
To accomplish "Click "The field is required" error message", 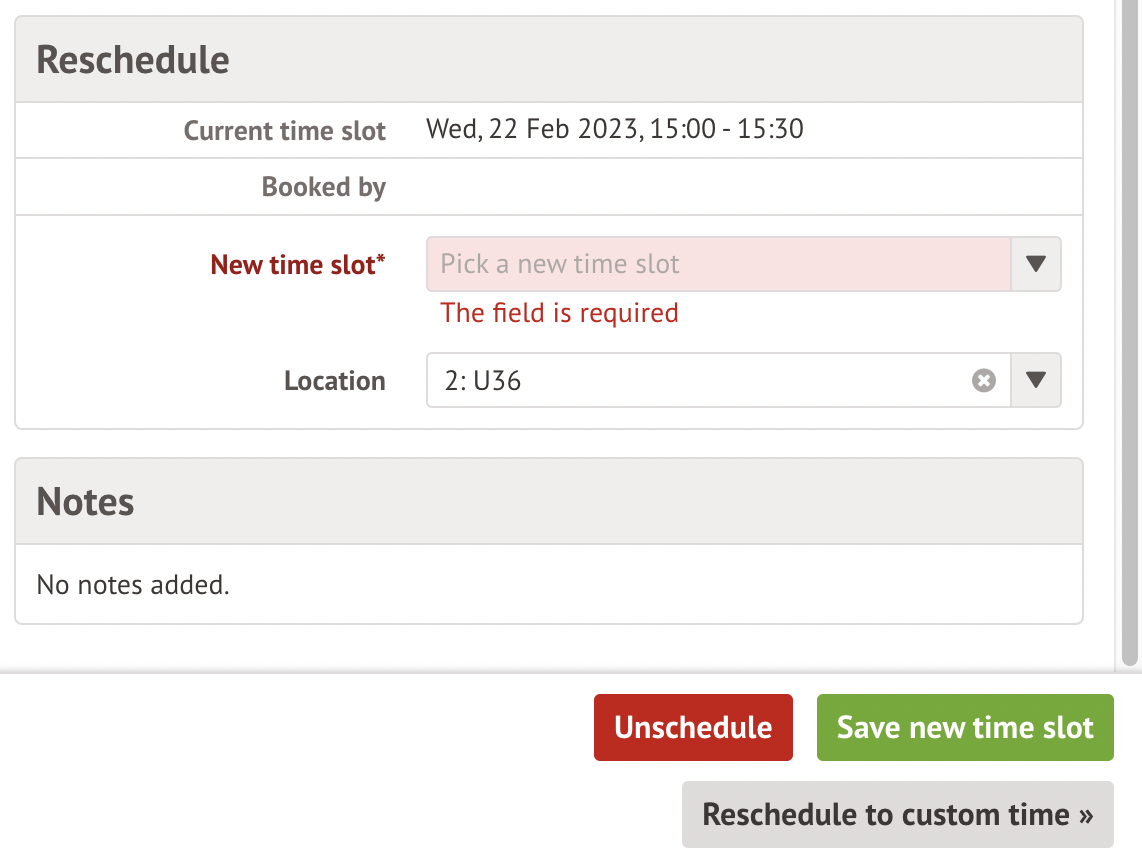I will (x=559, y=313).
